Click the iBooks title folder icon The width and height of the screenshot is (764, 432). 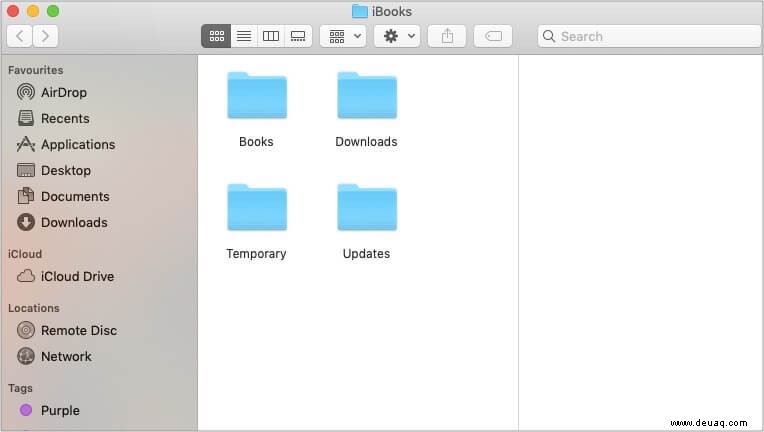pos(360,11)
